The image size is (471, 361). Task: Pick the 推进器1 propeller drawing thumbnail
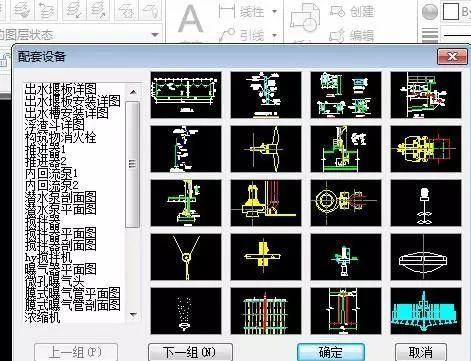tap(266, 149)
